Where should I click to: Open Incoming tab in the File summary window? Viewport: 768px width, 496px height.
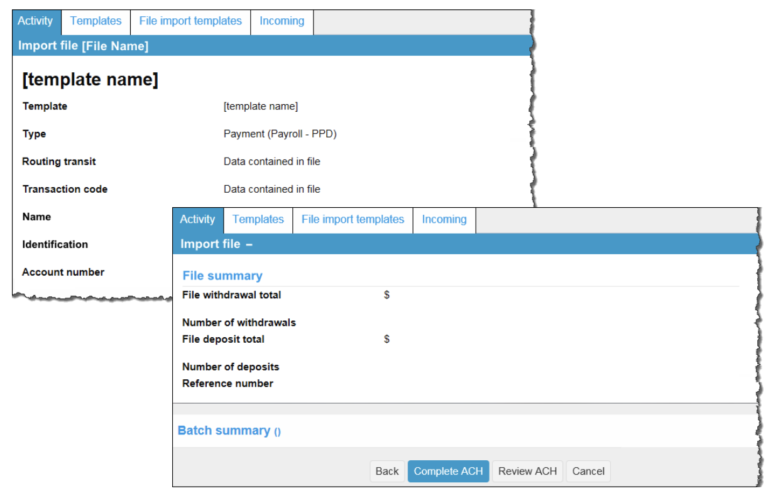click(444, 220)
